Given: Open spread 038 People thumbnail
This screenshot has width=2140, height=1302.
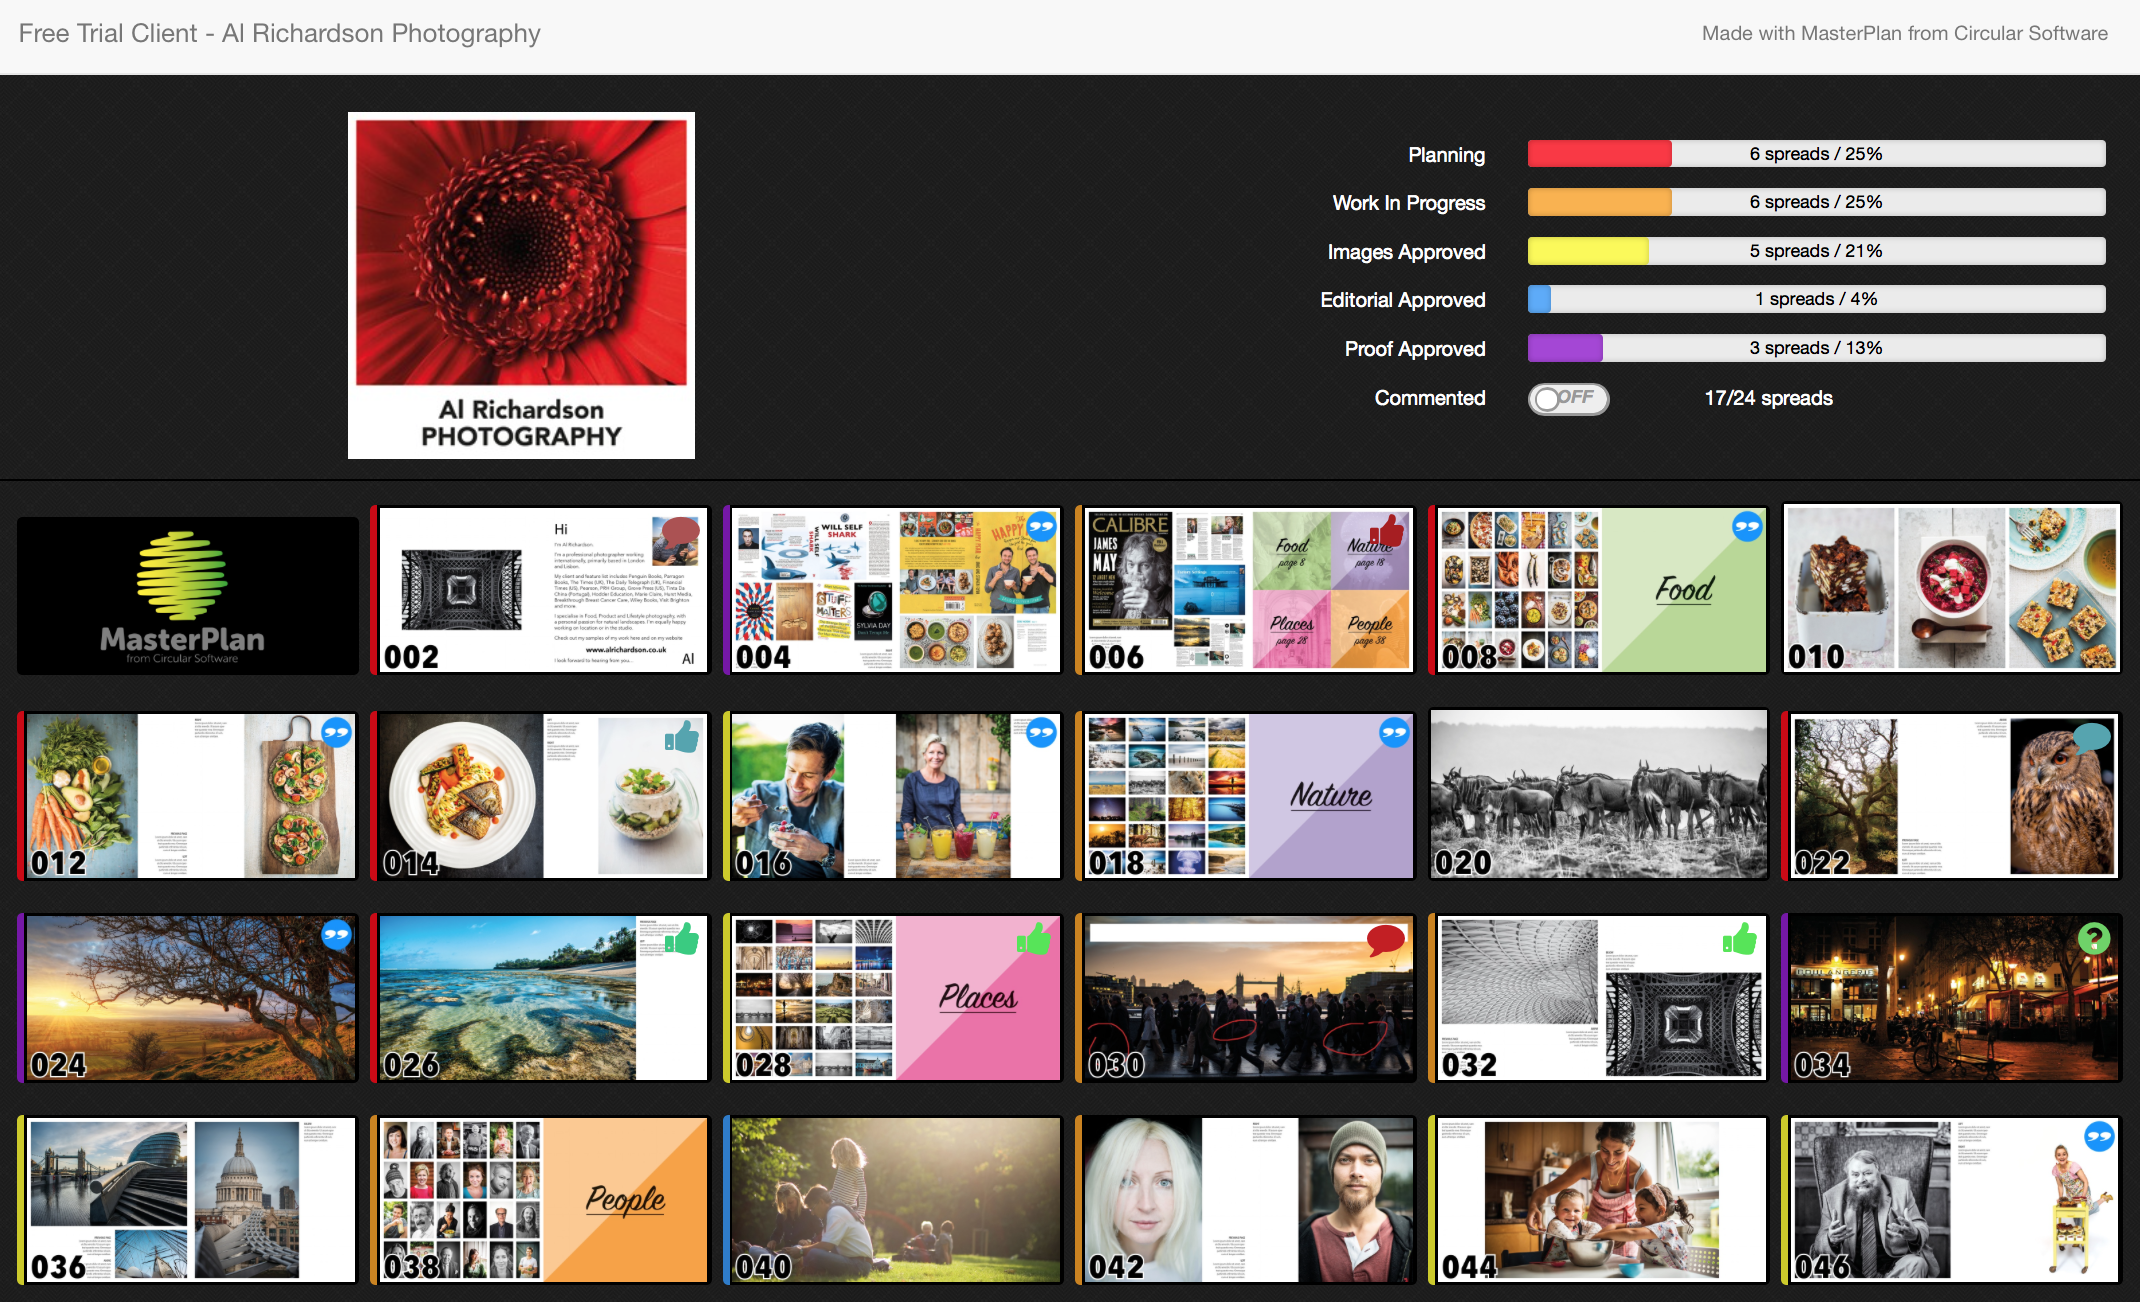Looking at the screenshot, I should click(x=540, y=1200).
